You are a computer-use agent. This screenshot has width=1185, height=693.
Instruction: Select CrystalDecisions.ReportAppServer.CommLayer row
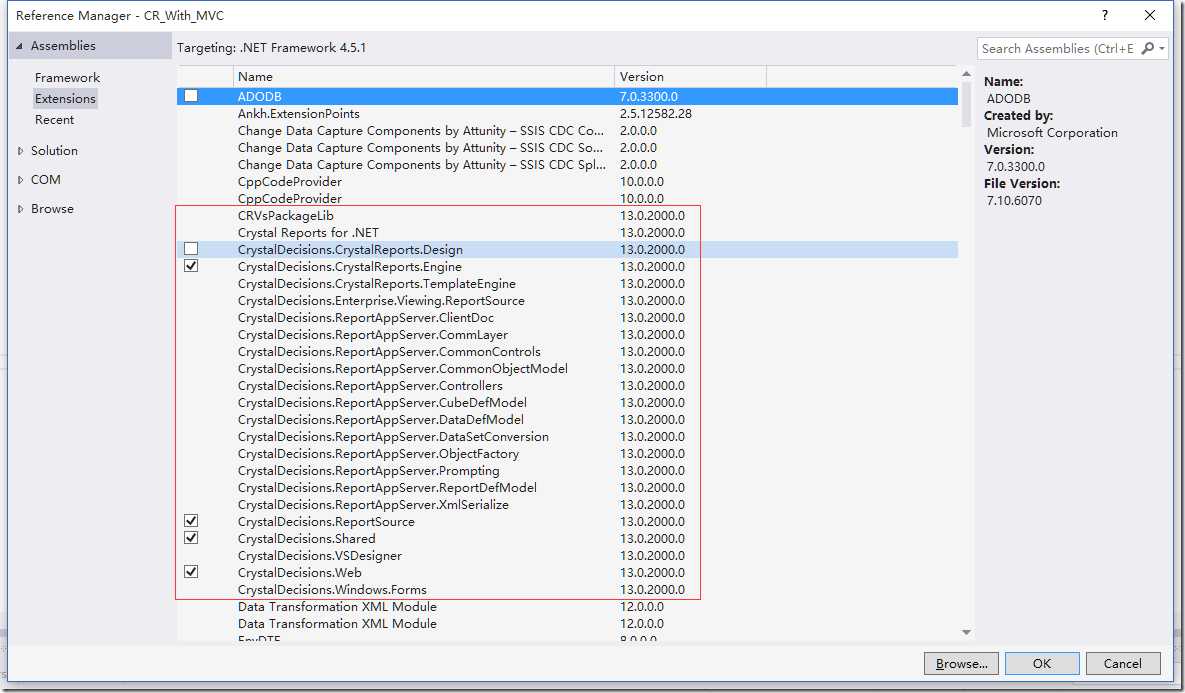tap(568, 334)
